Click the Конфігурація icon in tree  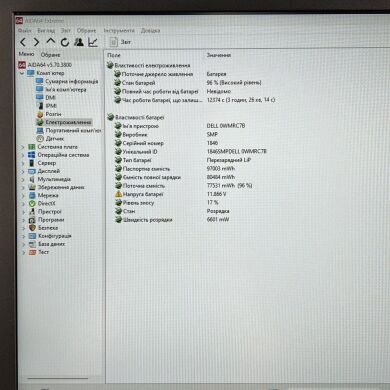tap(32, 236)
